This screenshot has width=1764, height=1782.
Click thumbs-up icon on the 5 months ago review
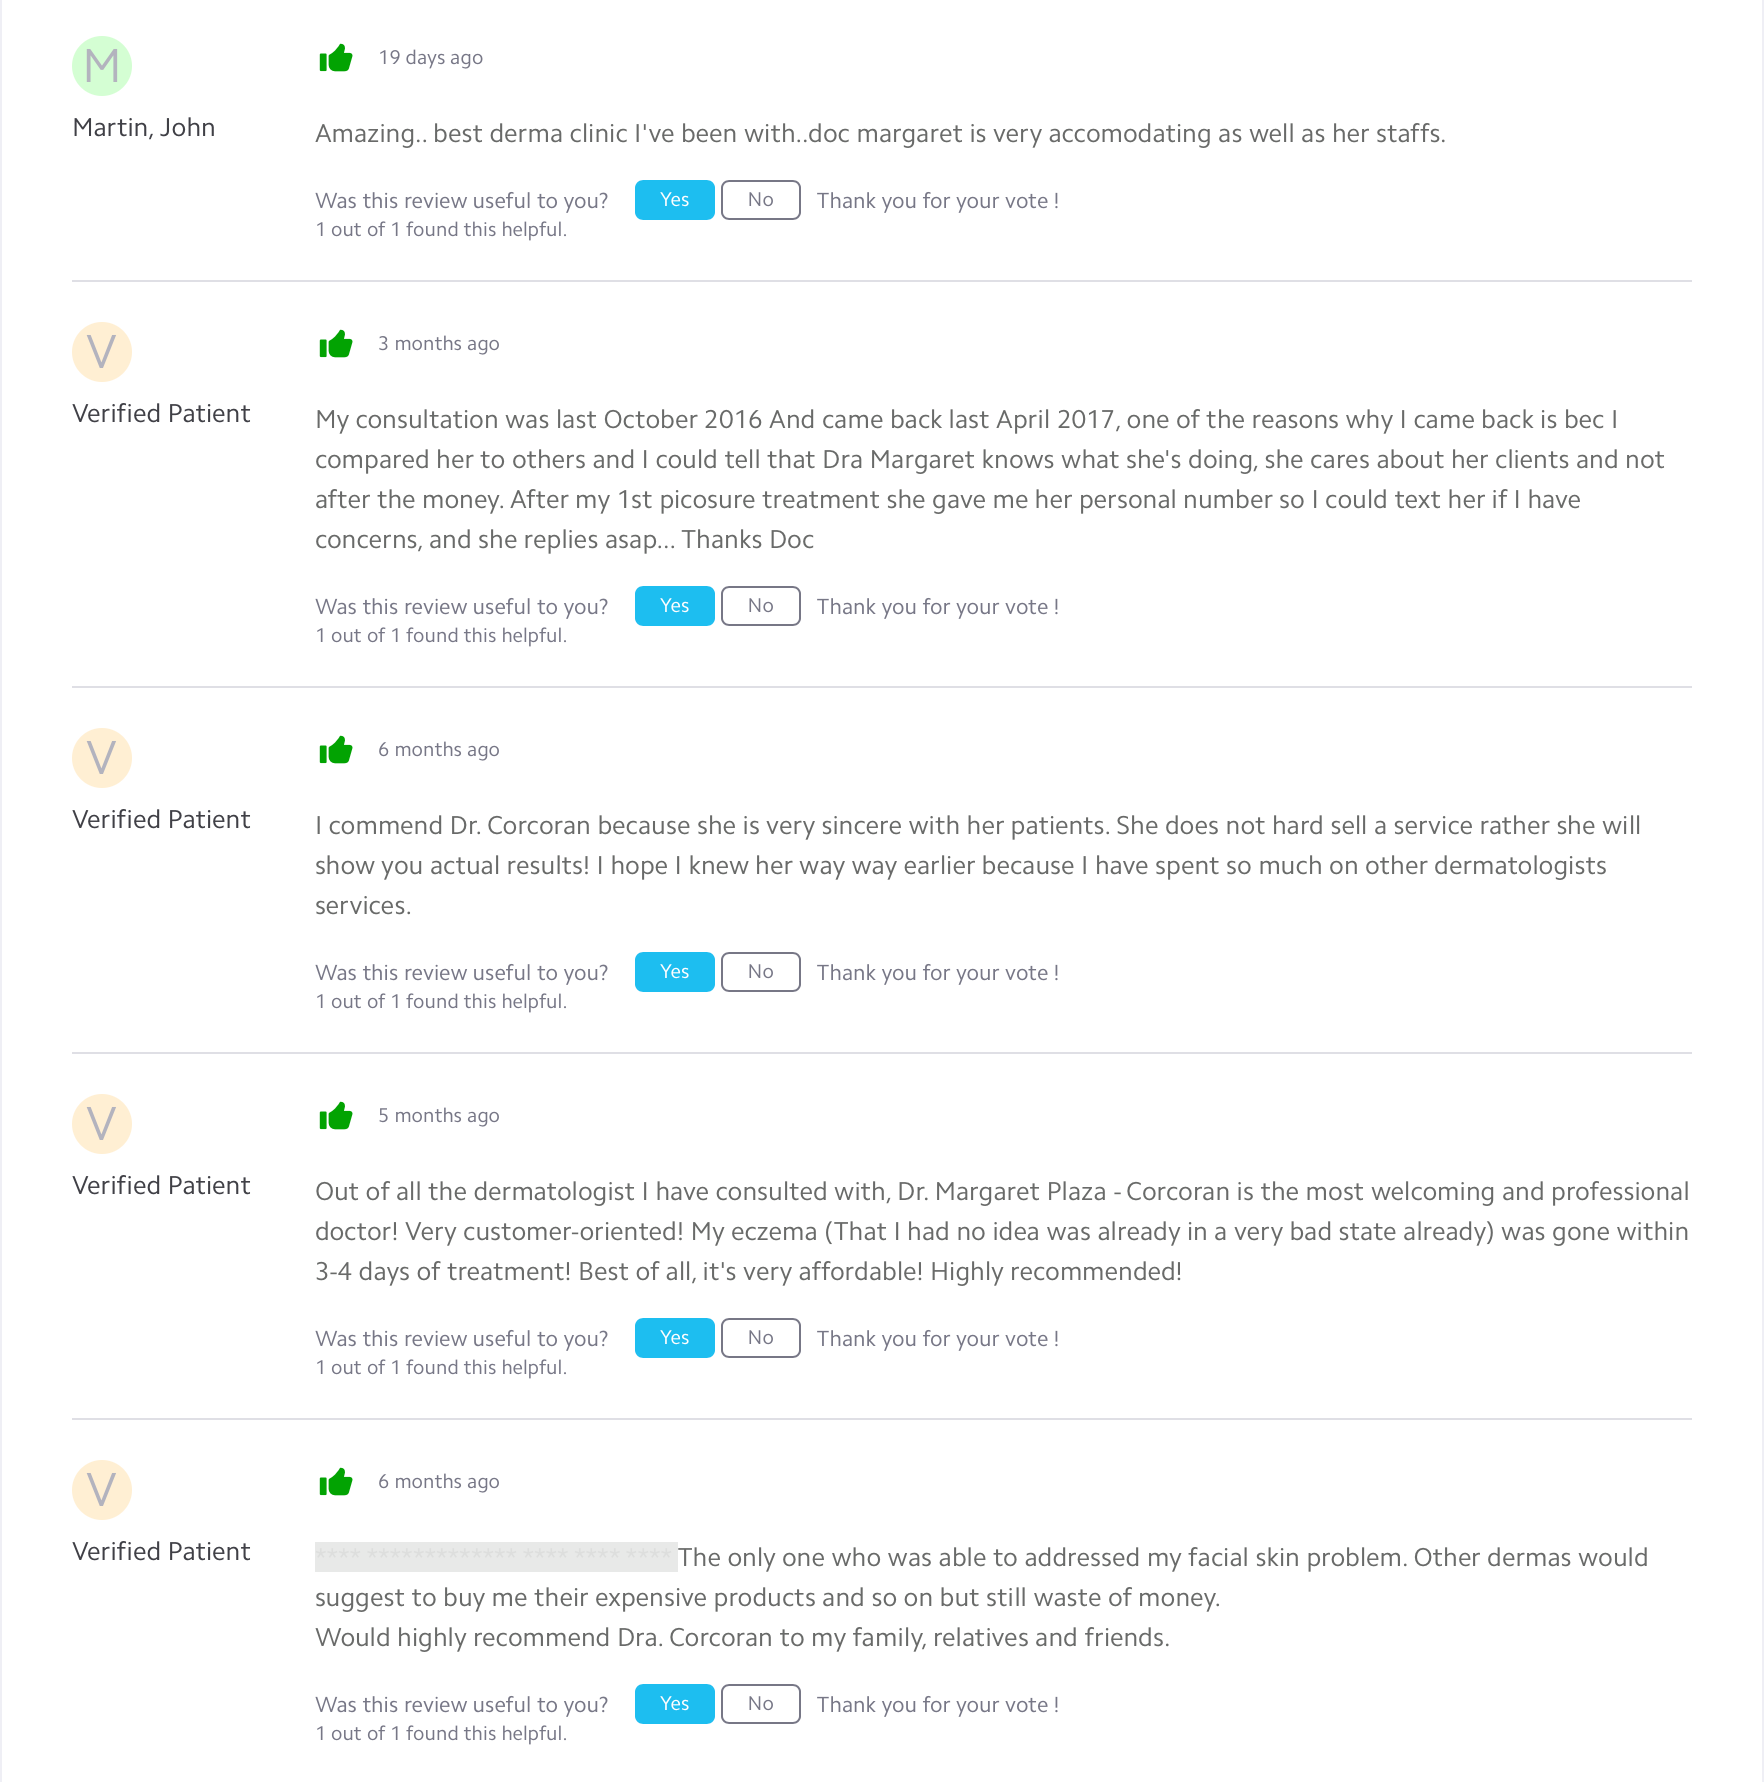(336, 1116)
